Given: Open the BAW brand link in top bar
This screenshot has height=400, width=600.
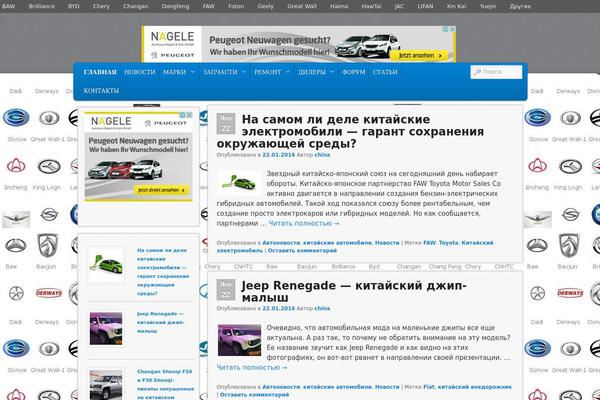Looking at the screenshot, I should 8,6.
